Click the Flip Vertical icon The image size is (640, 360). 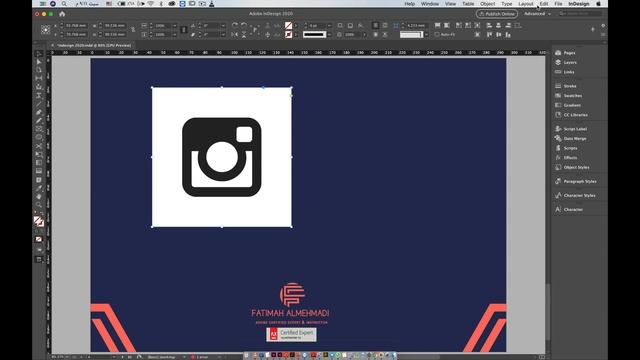244,35
